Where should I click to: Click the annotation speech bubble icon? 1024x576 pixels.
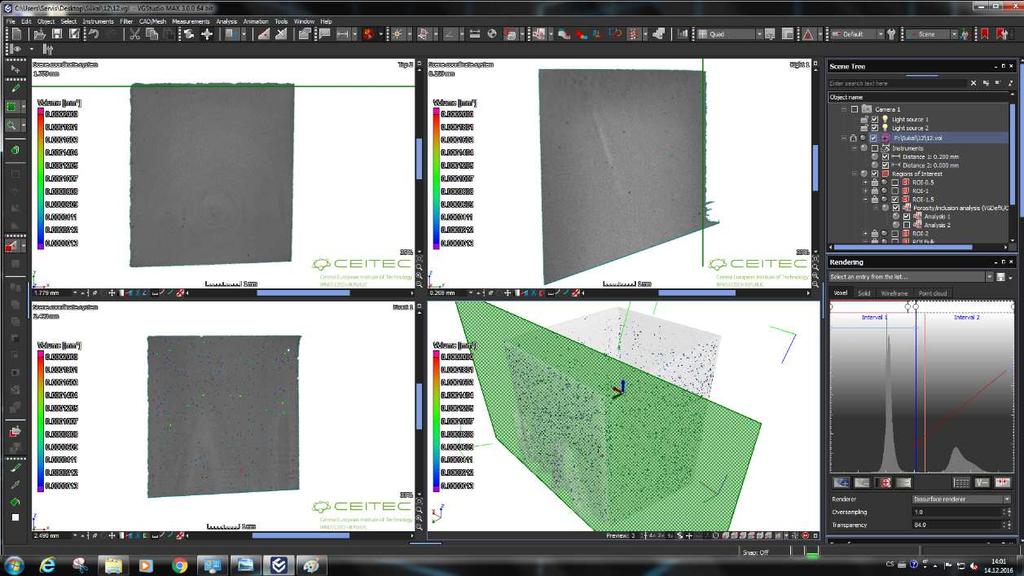coord(324,34)
